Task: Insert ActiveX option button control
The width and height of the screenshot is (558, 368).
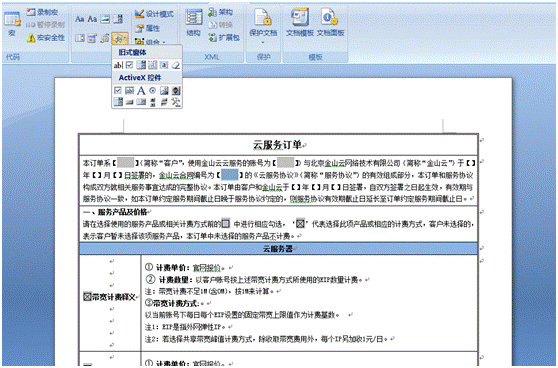Action: (x=152, y=90)
